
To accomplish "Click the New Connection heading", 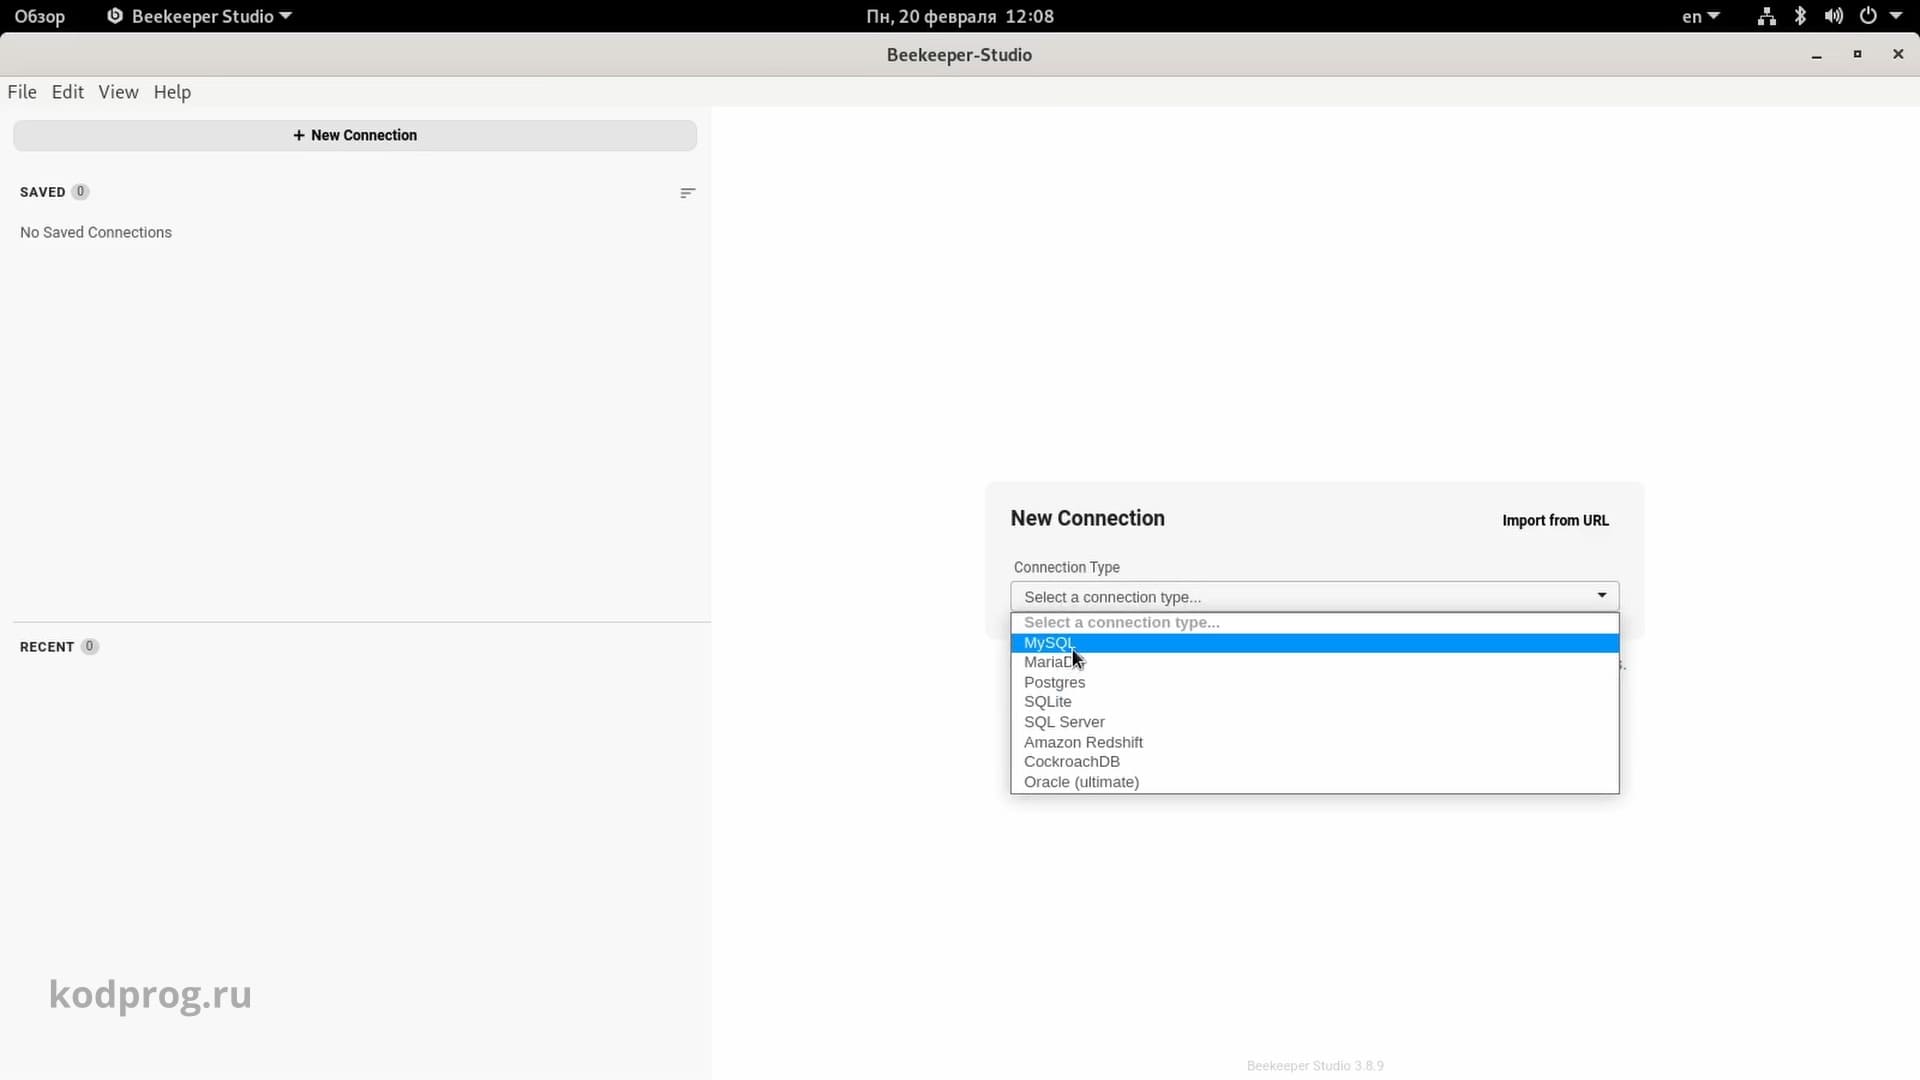I will pyautogui.click(x=1087, y=518).
